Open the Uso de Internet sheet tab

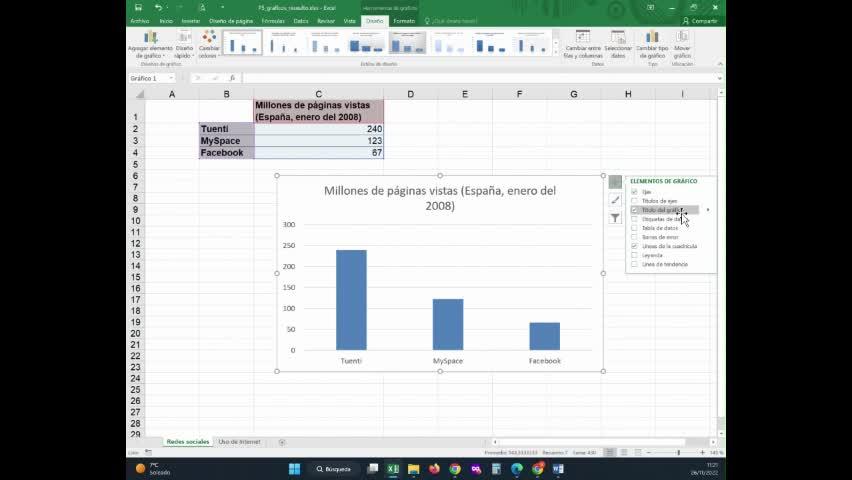(239, 441)
